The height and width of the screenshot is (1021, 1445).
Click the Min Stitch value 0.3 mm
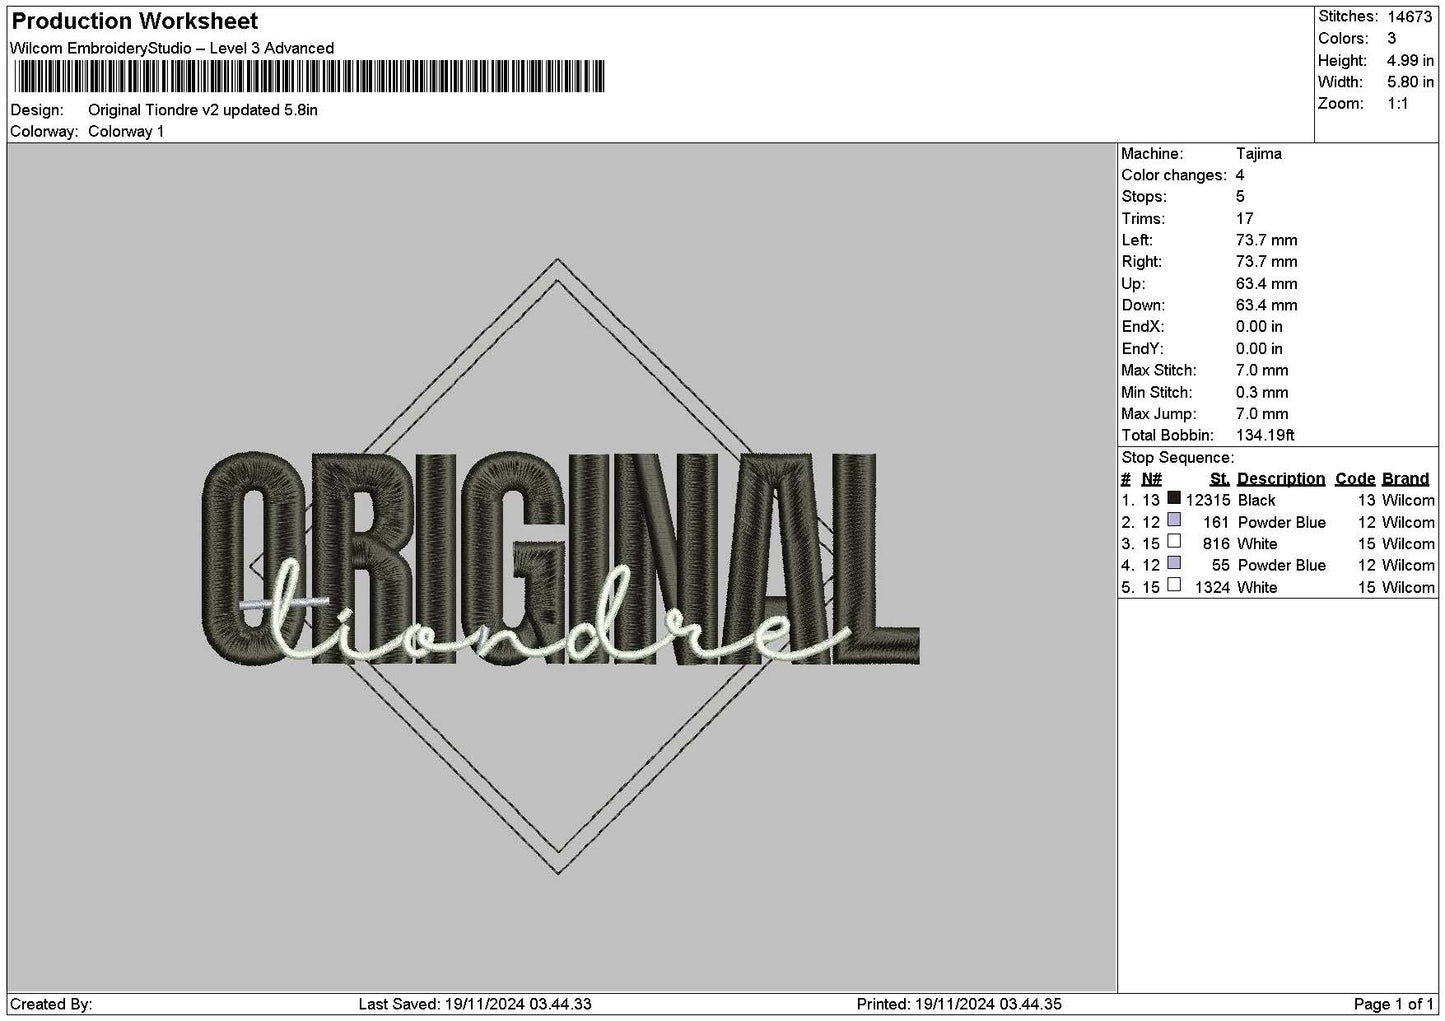tap(1262, 392)
